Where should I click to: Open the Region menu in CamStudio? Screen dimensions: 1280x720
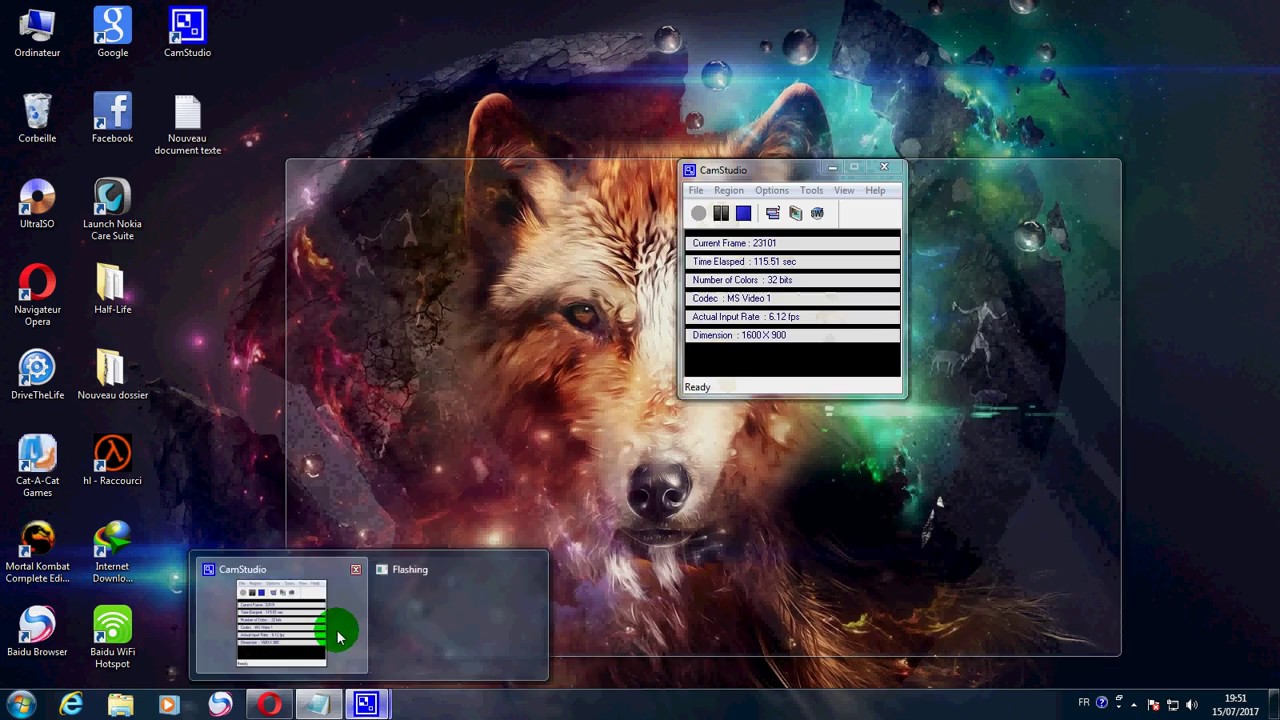coord(729,190)
